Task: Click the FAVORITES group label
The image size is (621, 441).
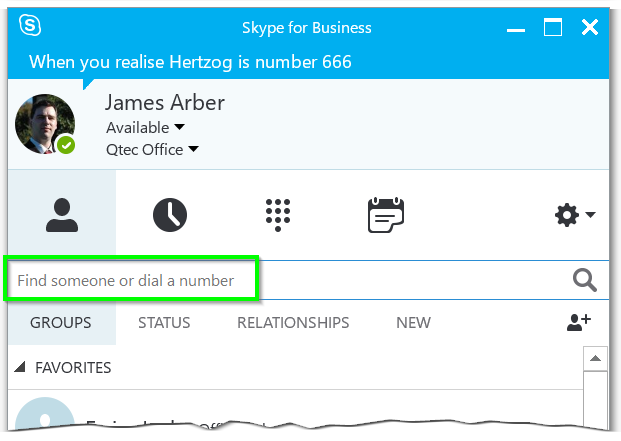Action: (73, 368)
